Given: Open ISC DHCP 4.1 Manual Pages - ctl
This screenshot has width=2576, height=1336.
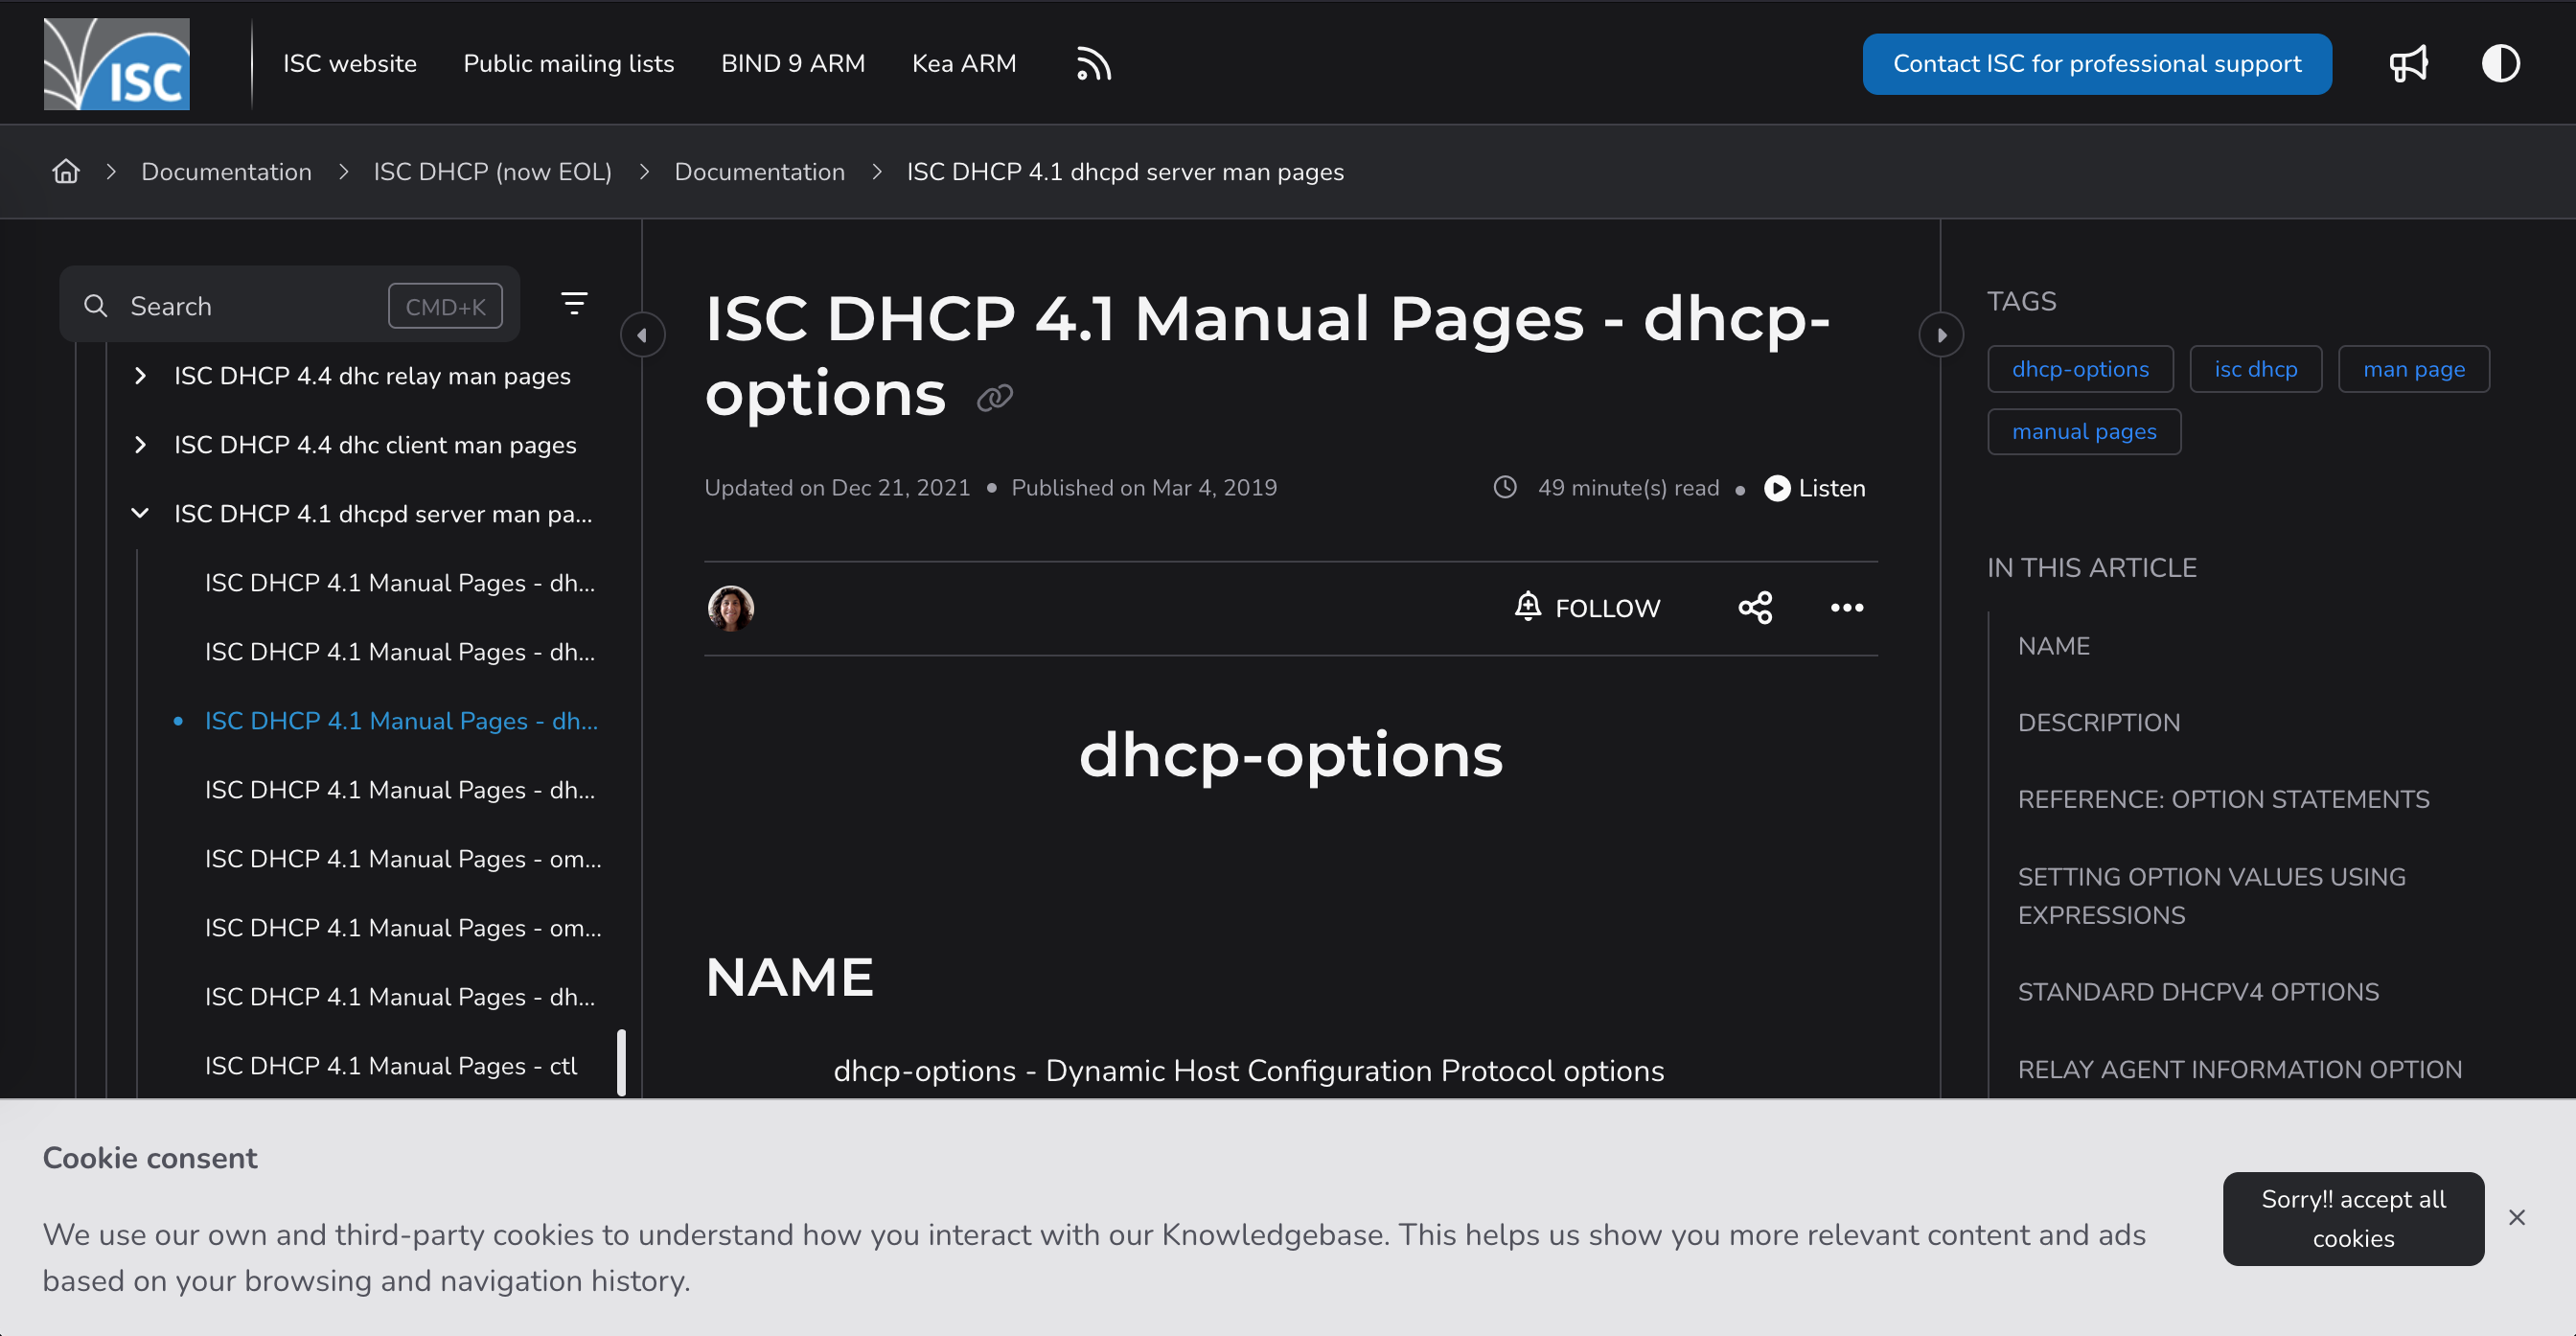Looking at the screenshot, I should tap(391, 1066).
